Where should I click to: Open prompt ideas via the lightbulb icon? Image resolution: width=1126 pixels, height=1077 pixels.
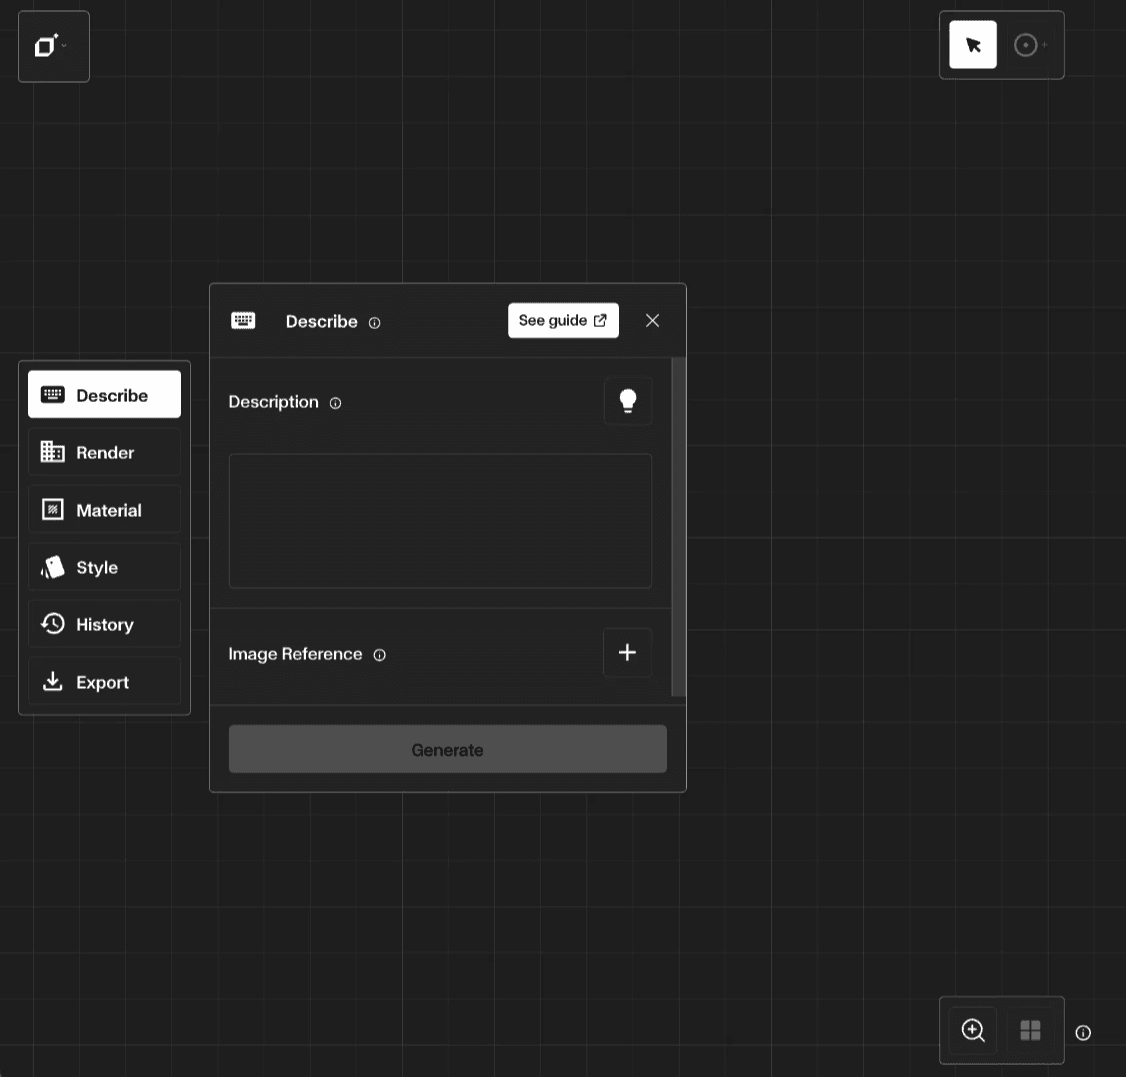(628, 400)
